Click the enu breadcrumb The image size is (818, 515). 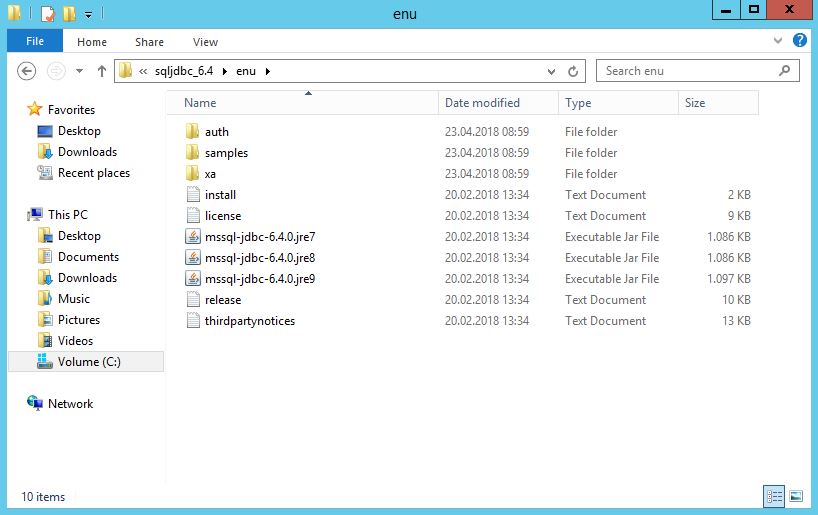[246, 71]
